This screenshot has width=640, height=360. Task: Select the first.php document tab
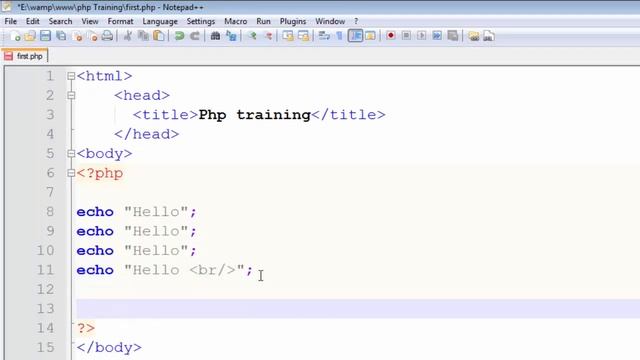click(x=25, y=56)
